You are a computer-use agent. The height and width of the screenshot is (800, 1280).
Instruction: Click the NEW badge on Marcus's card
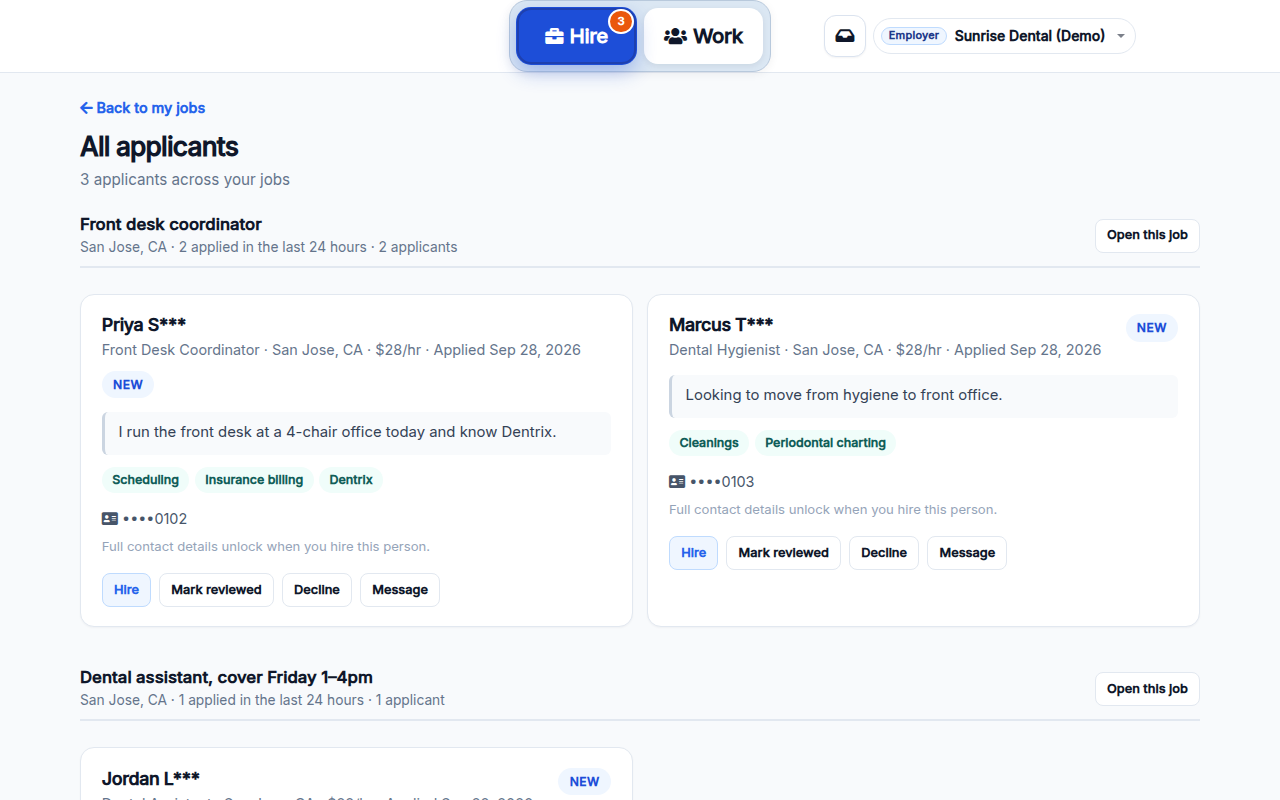pyautogui.click(x=1151, y=328)
